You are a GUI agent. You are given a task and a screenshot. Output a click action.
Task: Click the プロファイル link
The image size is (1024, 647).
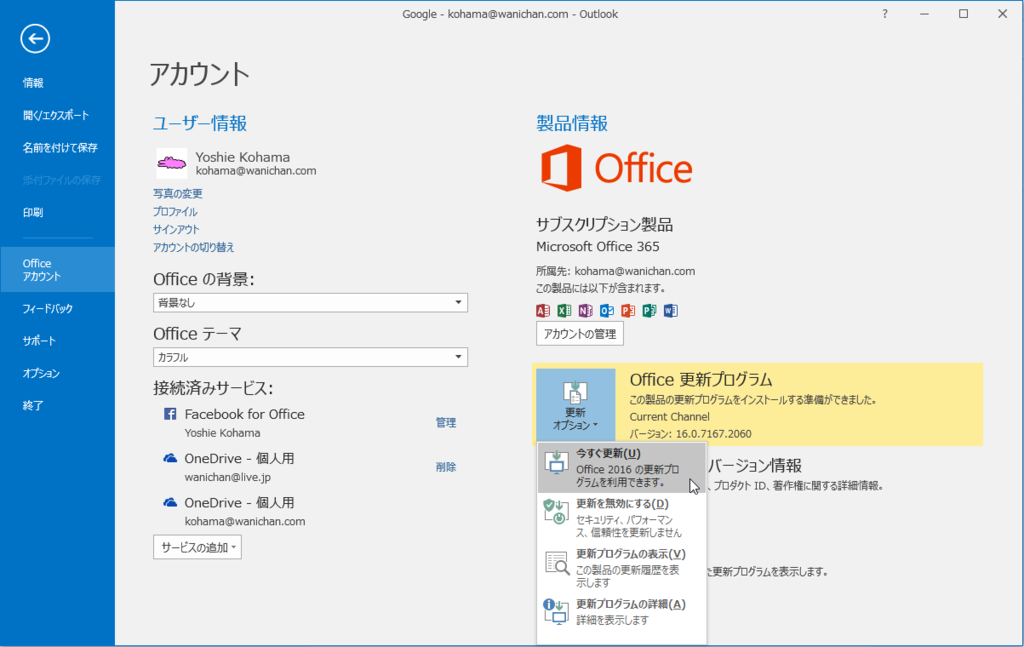click(175, 212)
